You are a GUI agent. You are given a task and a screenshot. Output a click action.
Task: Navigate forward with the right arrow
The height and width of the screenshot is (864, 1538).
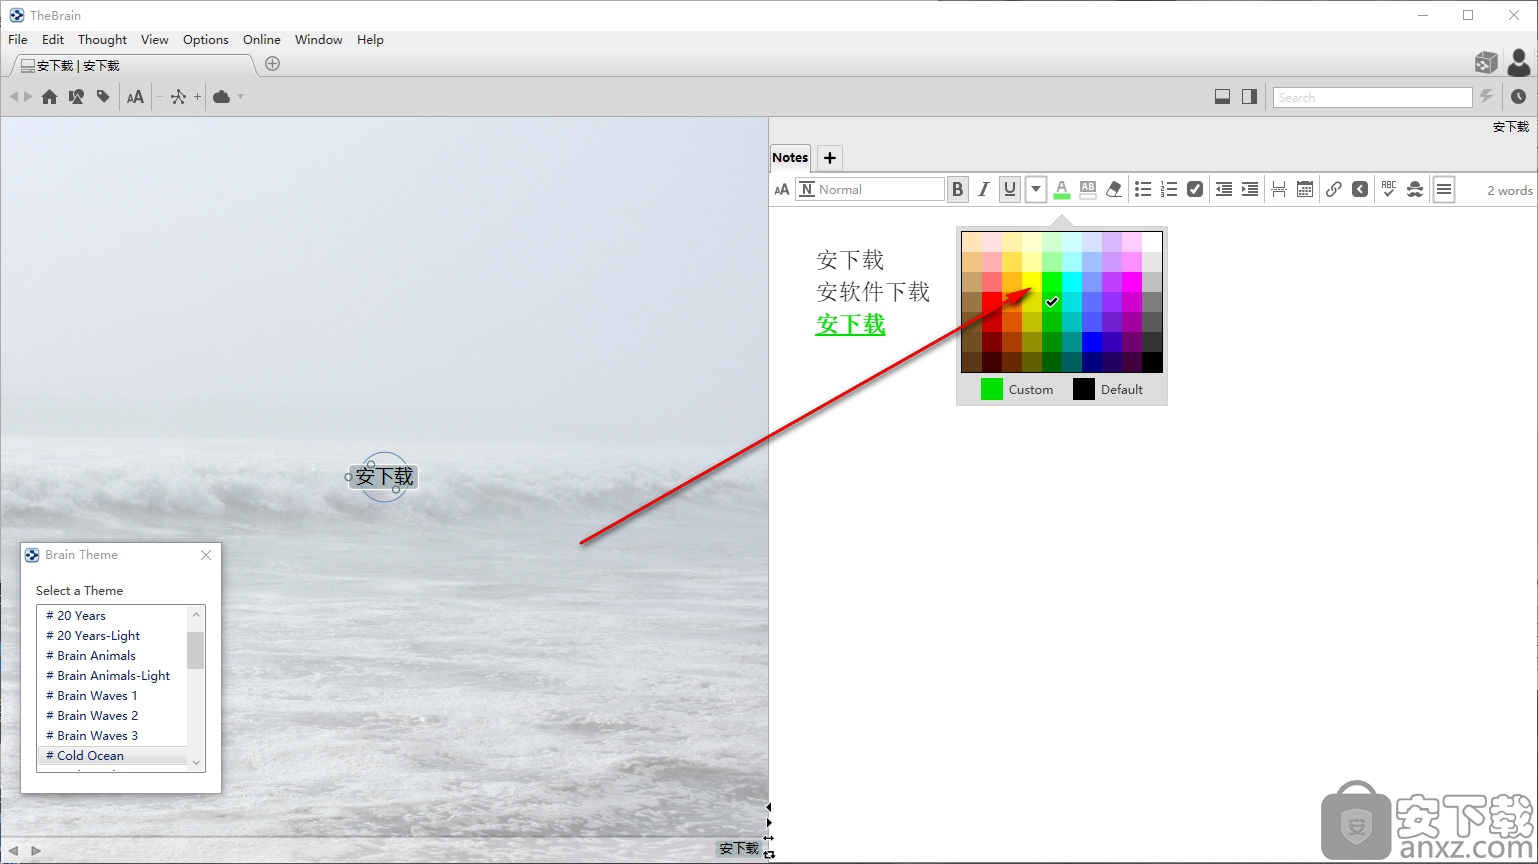coord(28,97)
